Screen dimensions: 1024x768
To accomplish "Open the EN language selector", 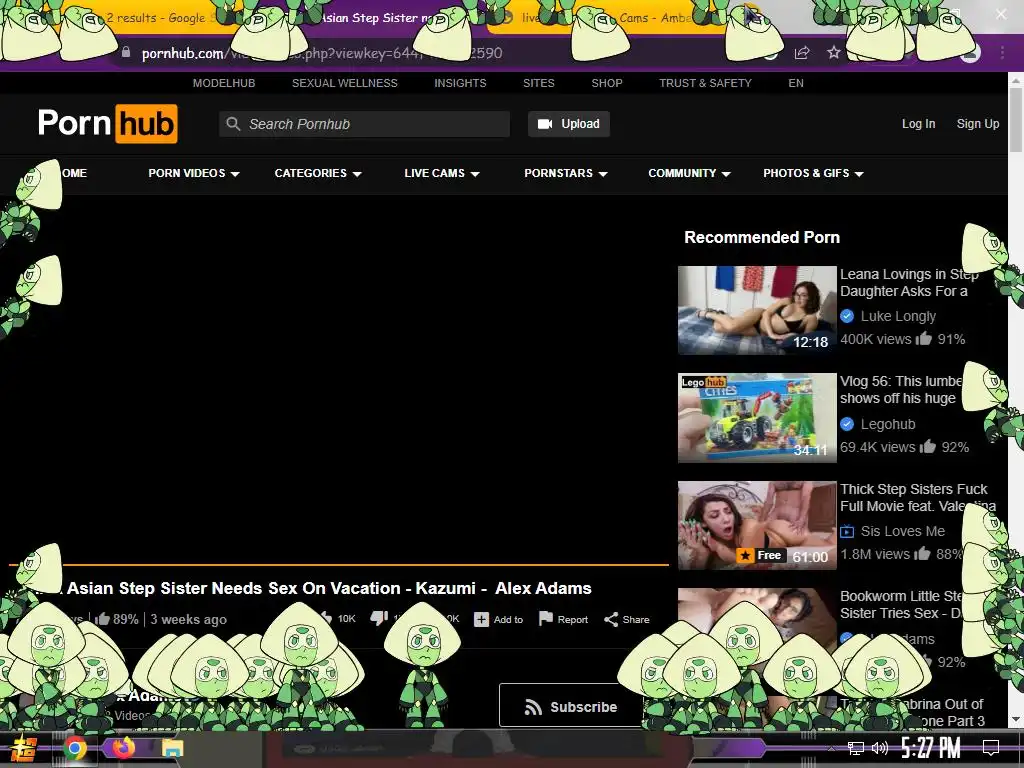I will point(795,83).
